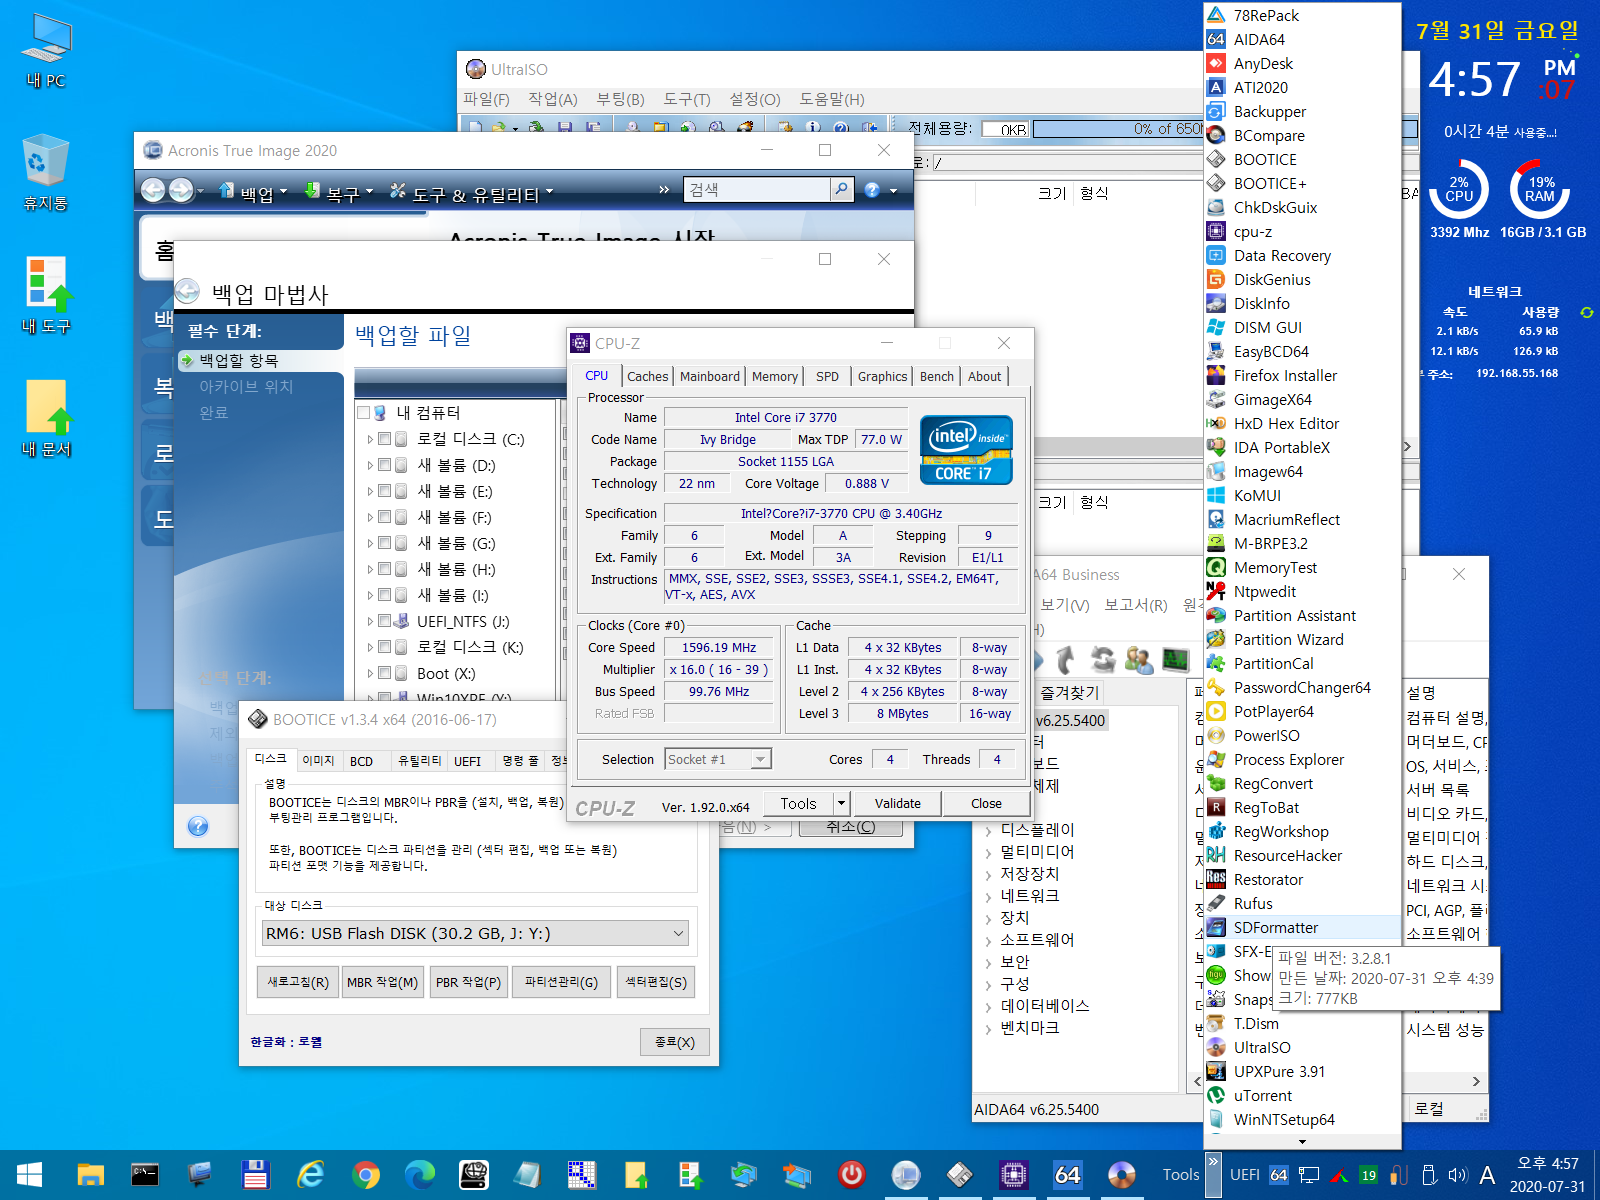Open the BOOTICE destination disk dropdown
Viewport: 1600px width, 1200px height.
pyautogui.click(x=475, y=933)
